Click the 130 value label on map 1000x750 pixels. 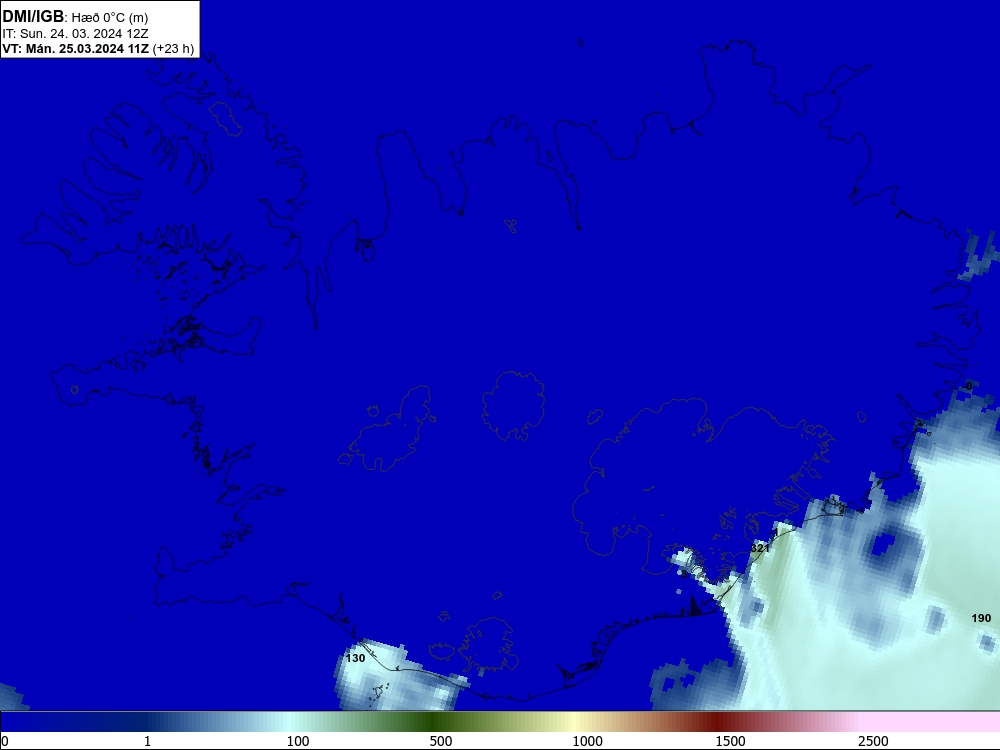click(355, 658)
